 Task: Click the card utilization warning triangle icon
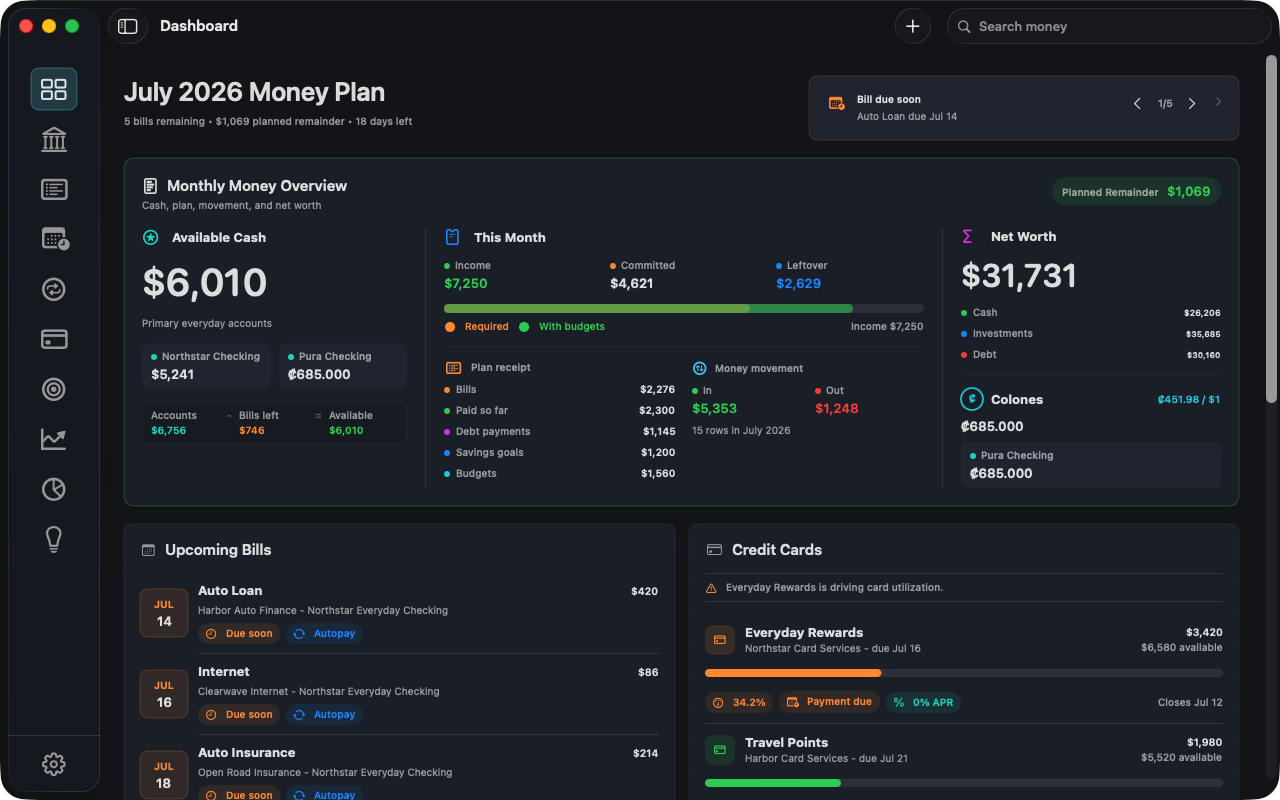711,588
